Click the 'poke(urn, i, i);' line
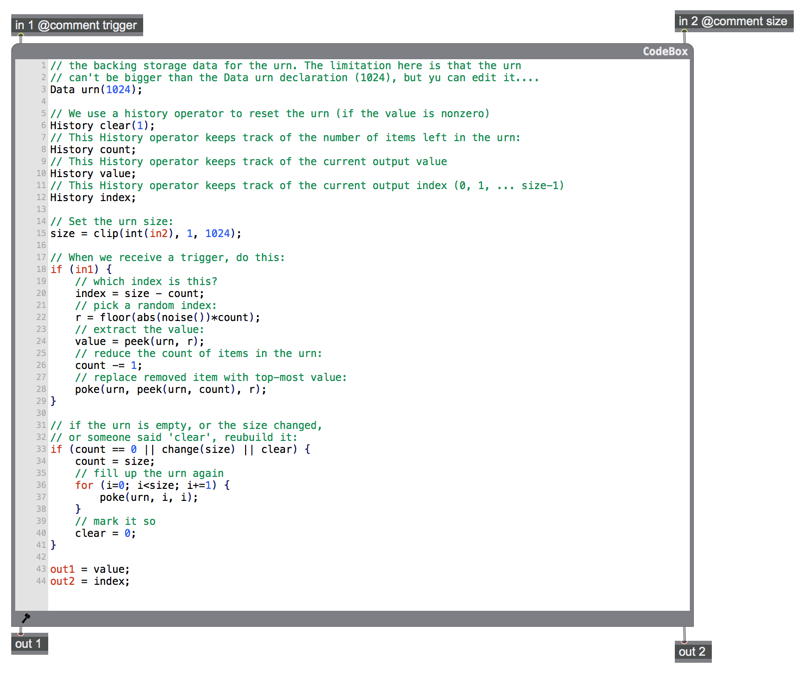 point(148,497)
